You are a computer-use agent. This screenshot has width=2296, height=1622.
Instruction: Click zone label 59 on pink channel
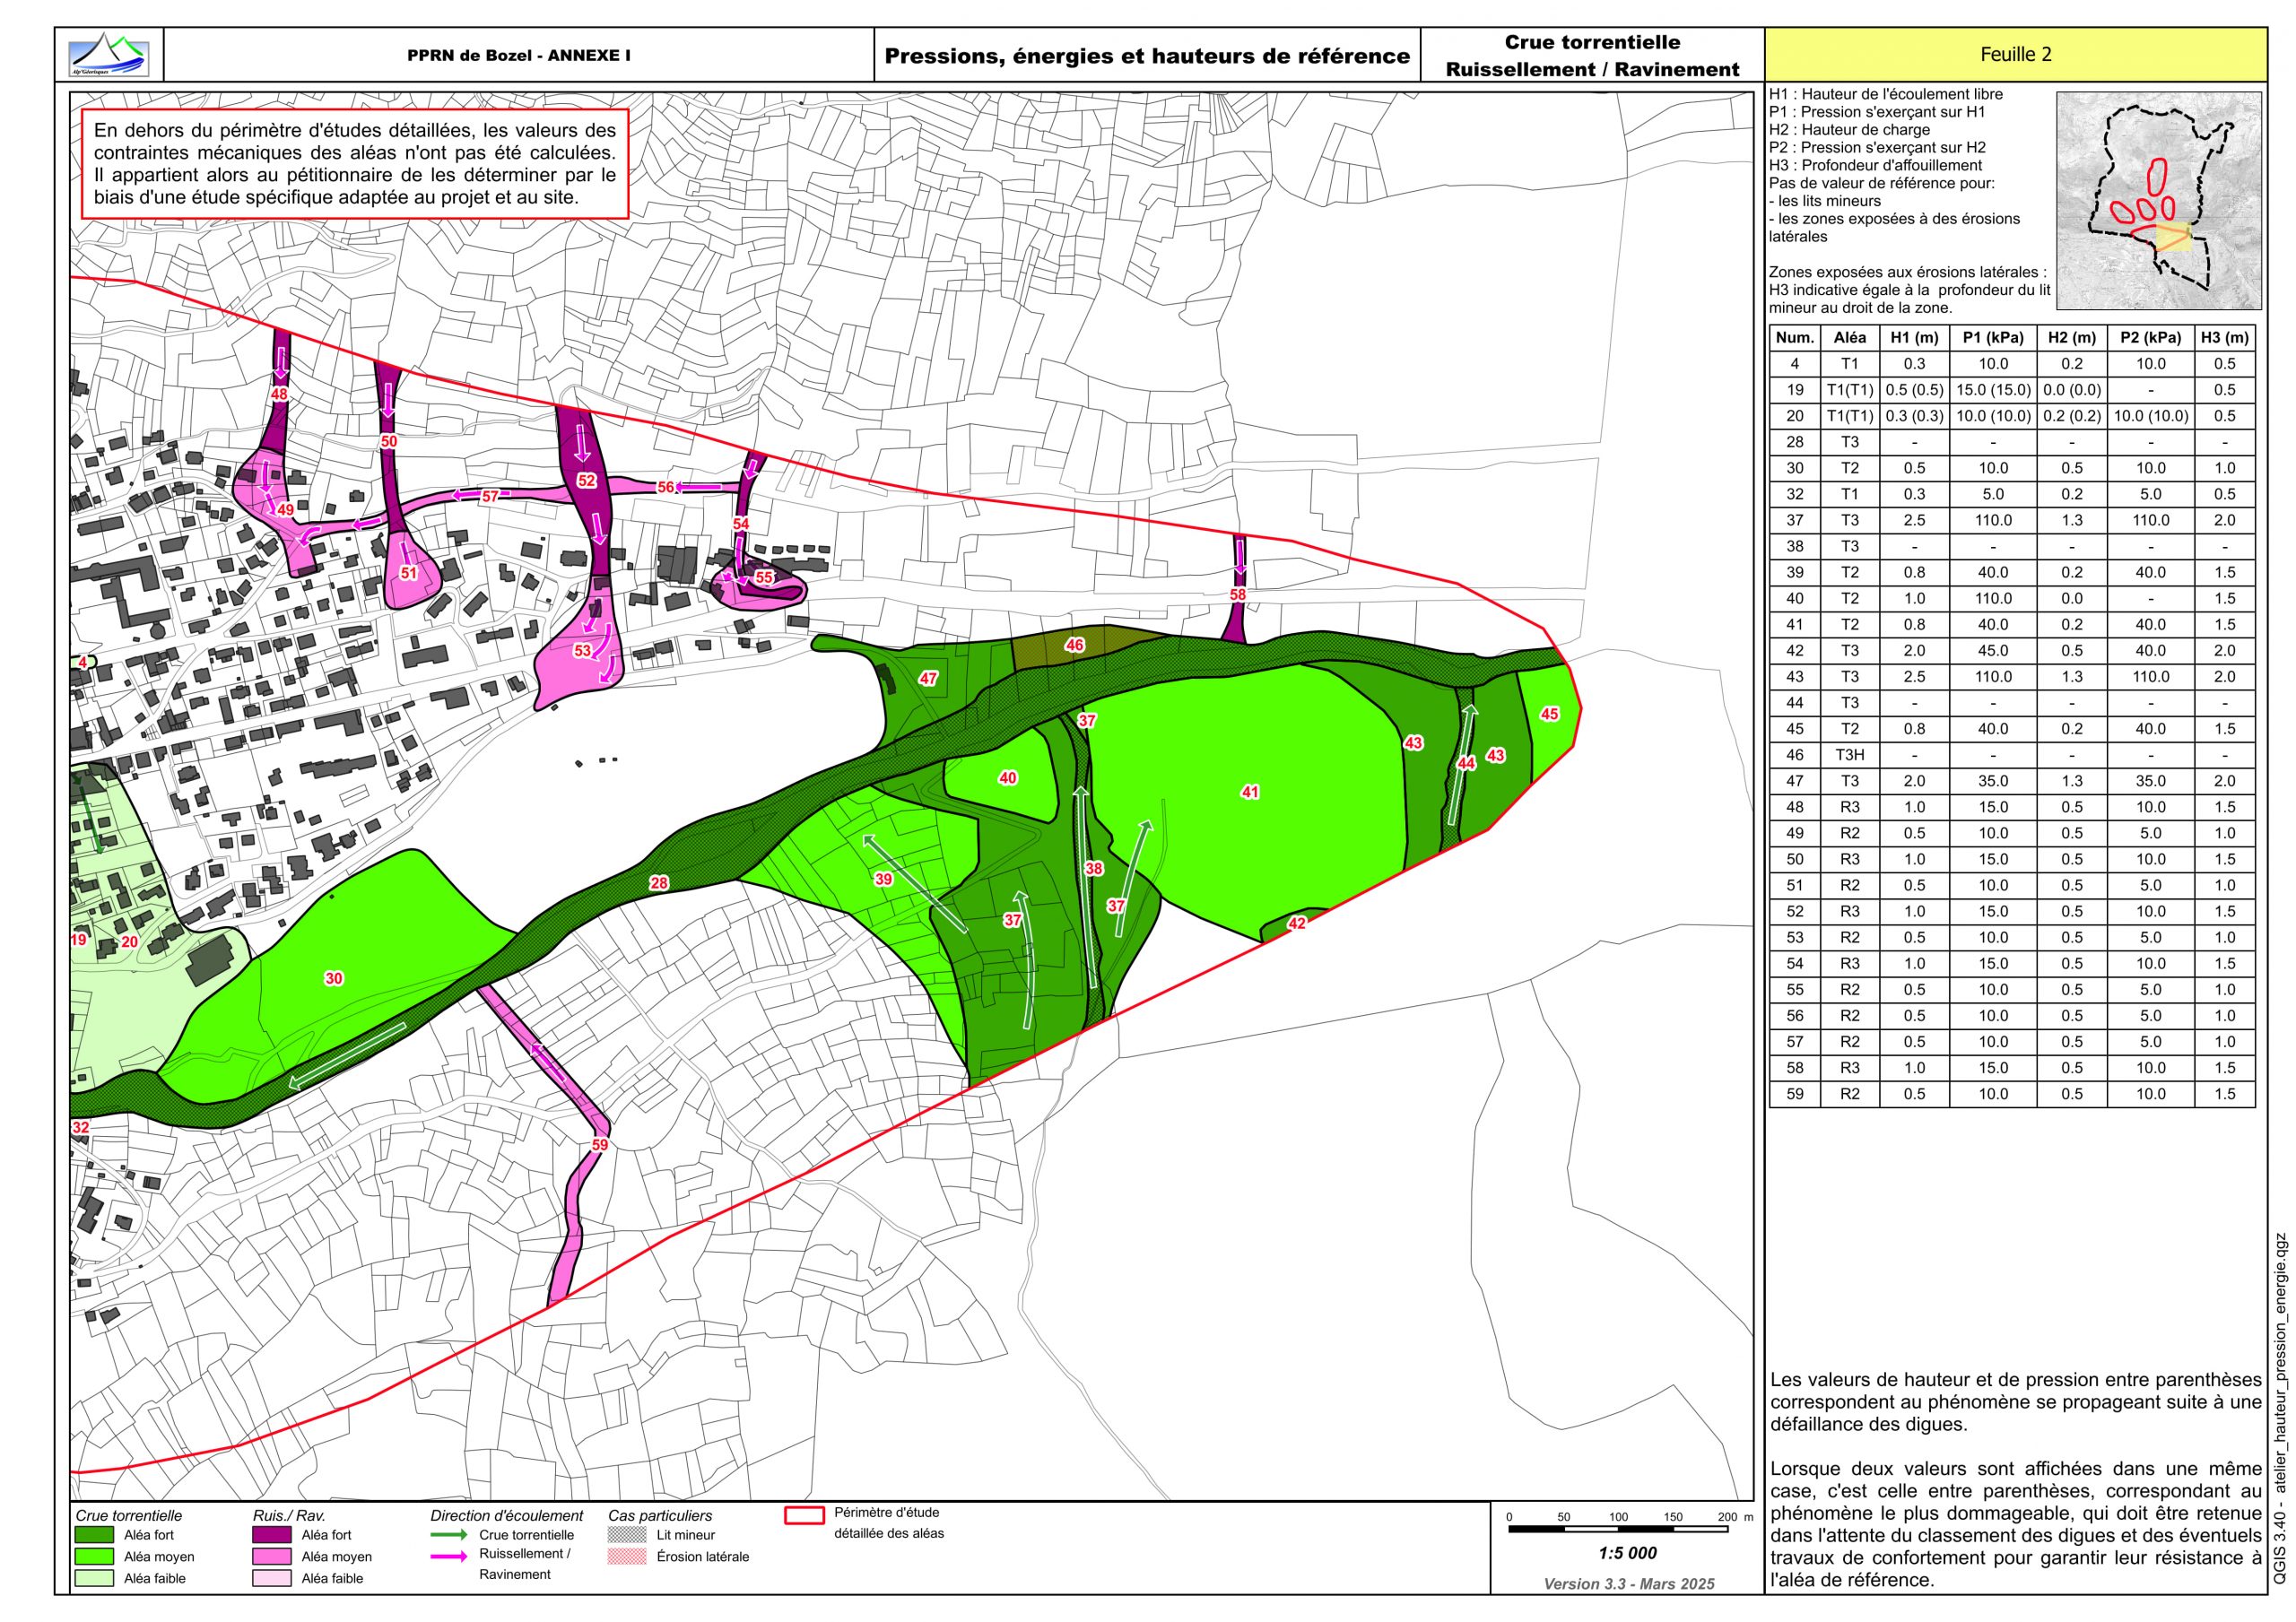point(600,1145)
